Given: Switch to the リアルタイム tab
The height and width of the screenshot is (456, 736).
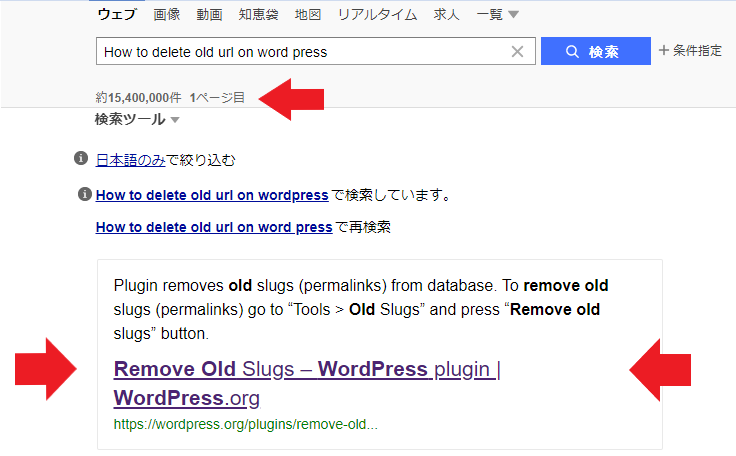Looking at the screenshot, I should pyautogui.click(x=377, y=15).
